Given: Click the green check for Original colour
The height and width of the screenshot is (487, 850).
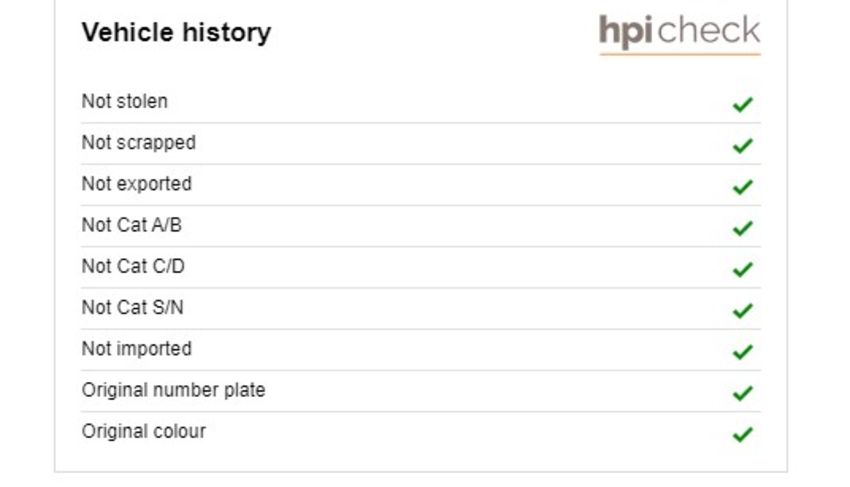Looking at the screenshot, I should pos(743,434).
